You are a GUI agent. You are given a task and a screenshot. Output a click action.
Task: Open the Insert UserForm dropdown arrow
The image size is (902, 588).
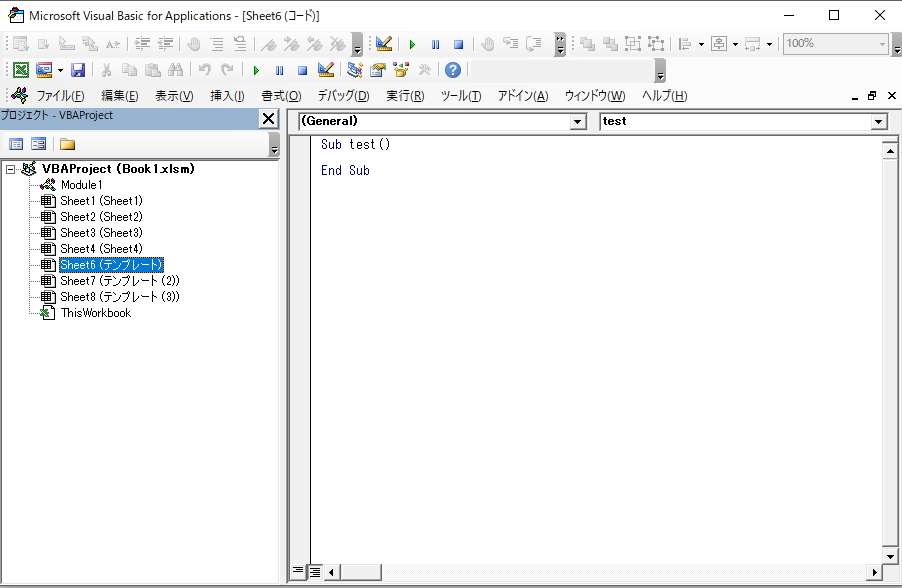pyautogui.click(x=60, y=71)
